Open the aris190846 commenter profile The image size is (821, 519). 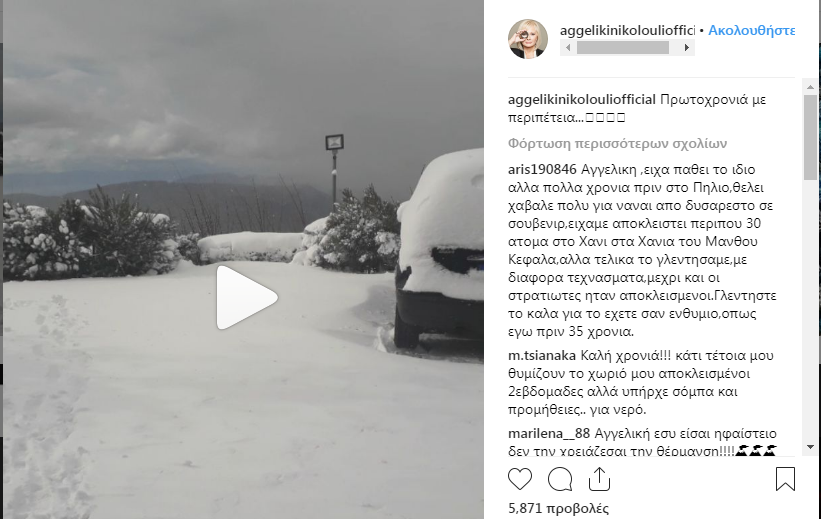click(x=542, y=170)
